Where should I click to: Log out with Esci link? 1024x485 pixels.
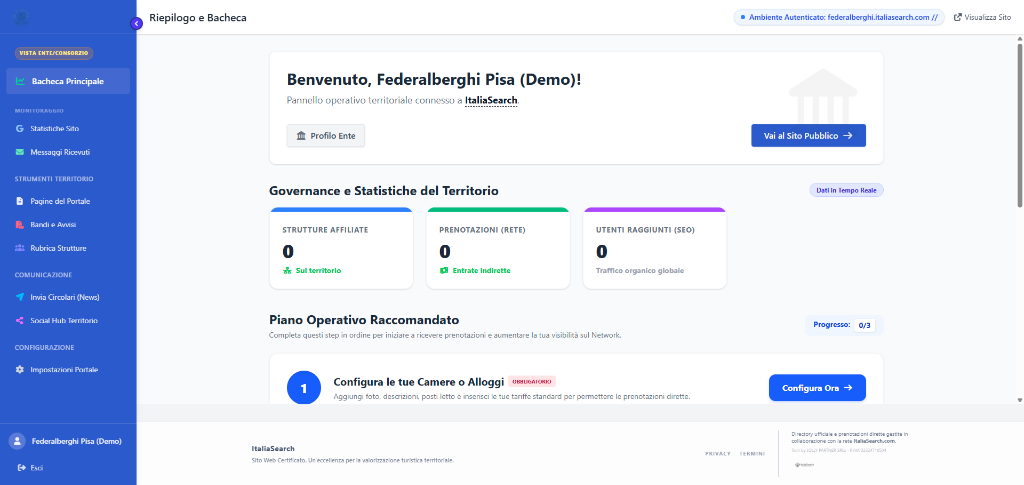[x=37, y=467]
